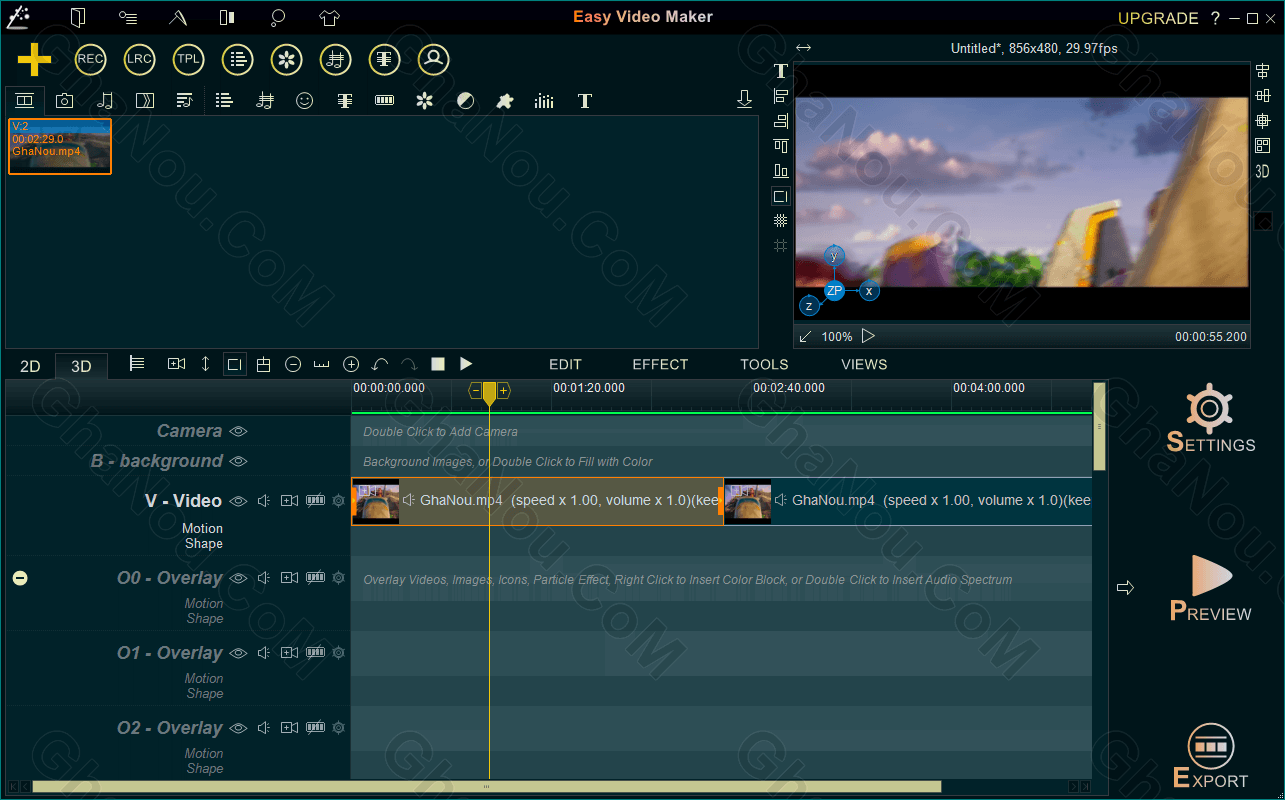The image size is (1285, 800).
Task: Toggle the 3D icon beside preview monitor
Action: pyautogui.click(x=1262, y=171)
